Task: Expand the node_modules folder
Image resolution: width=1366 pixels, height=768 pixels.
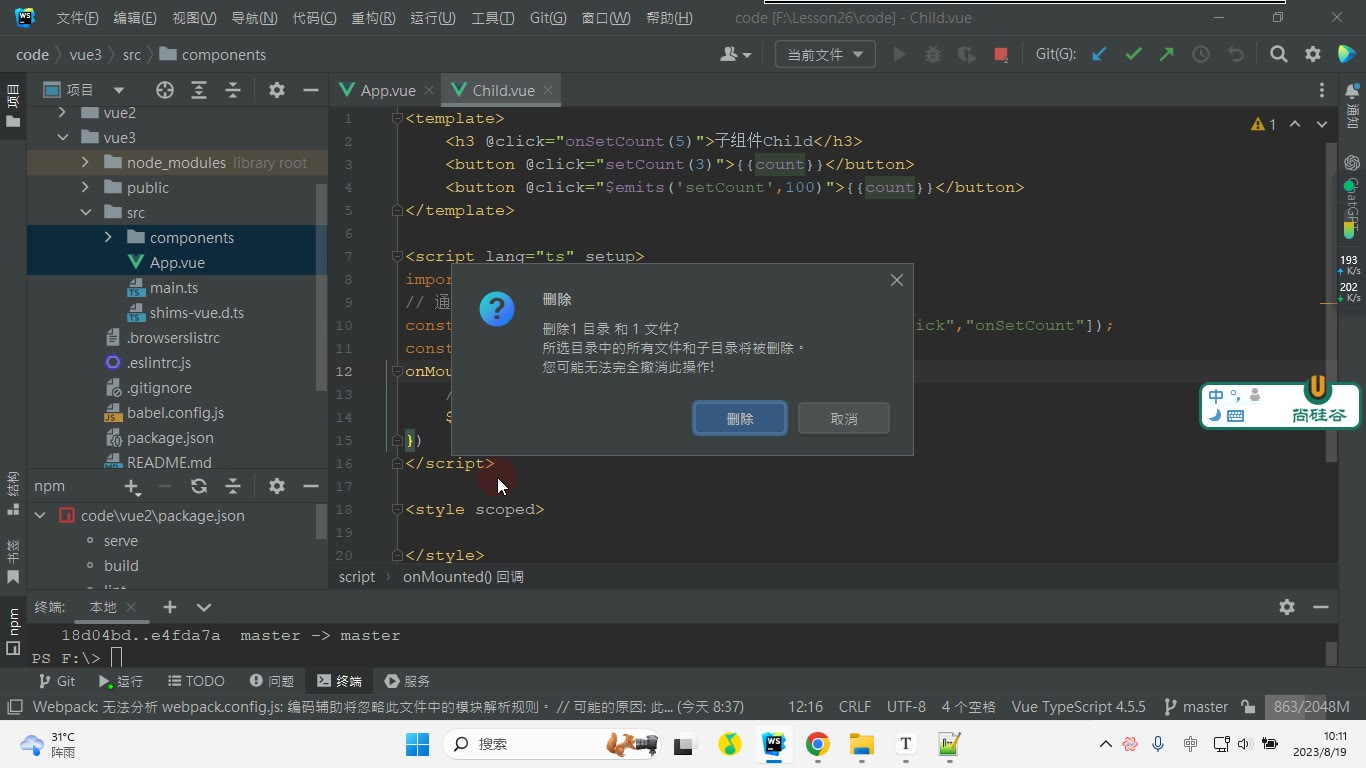Action: (x=85, y=163)
